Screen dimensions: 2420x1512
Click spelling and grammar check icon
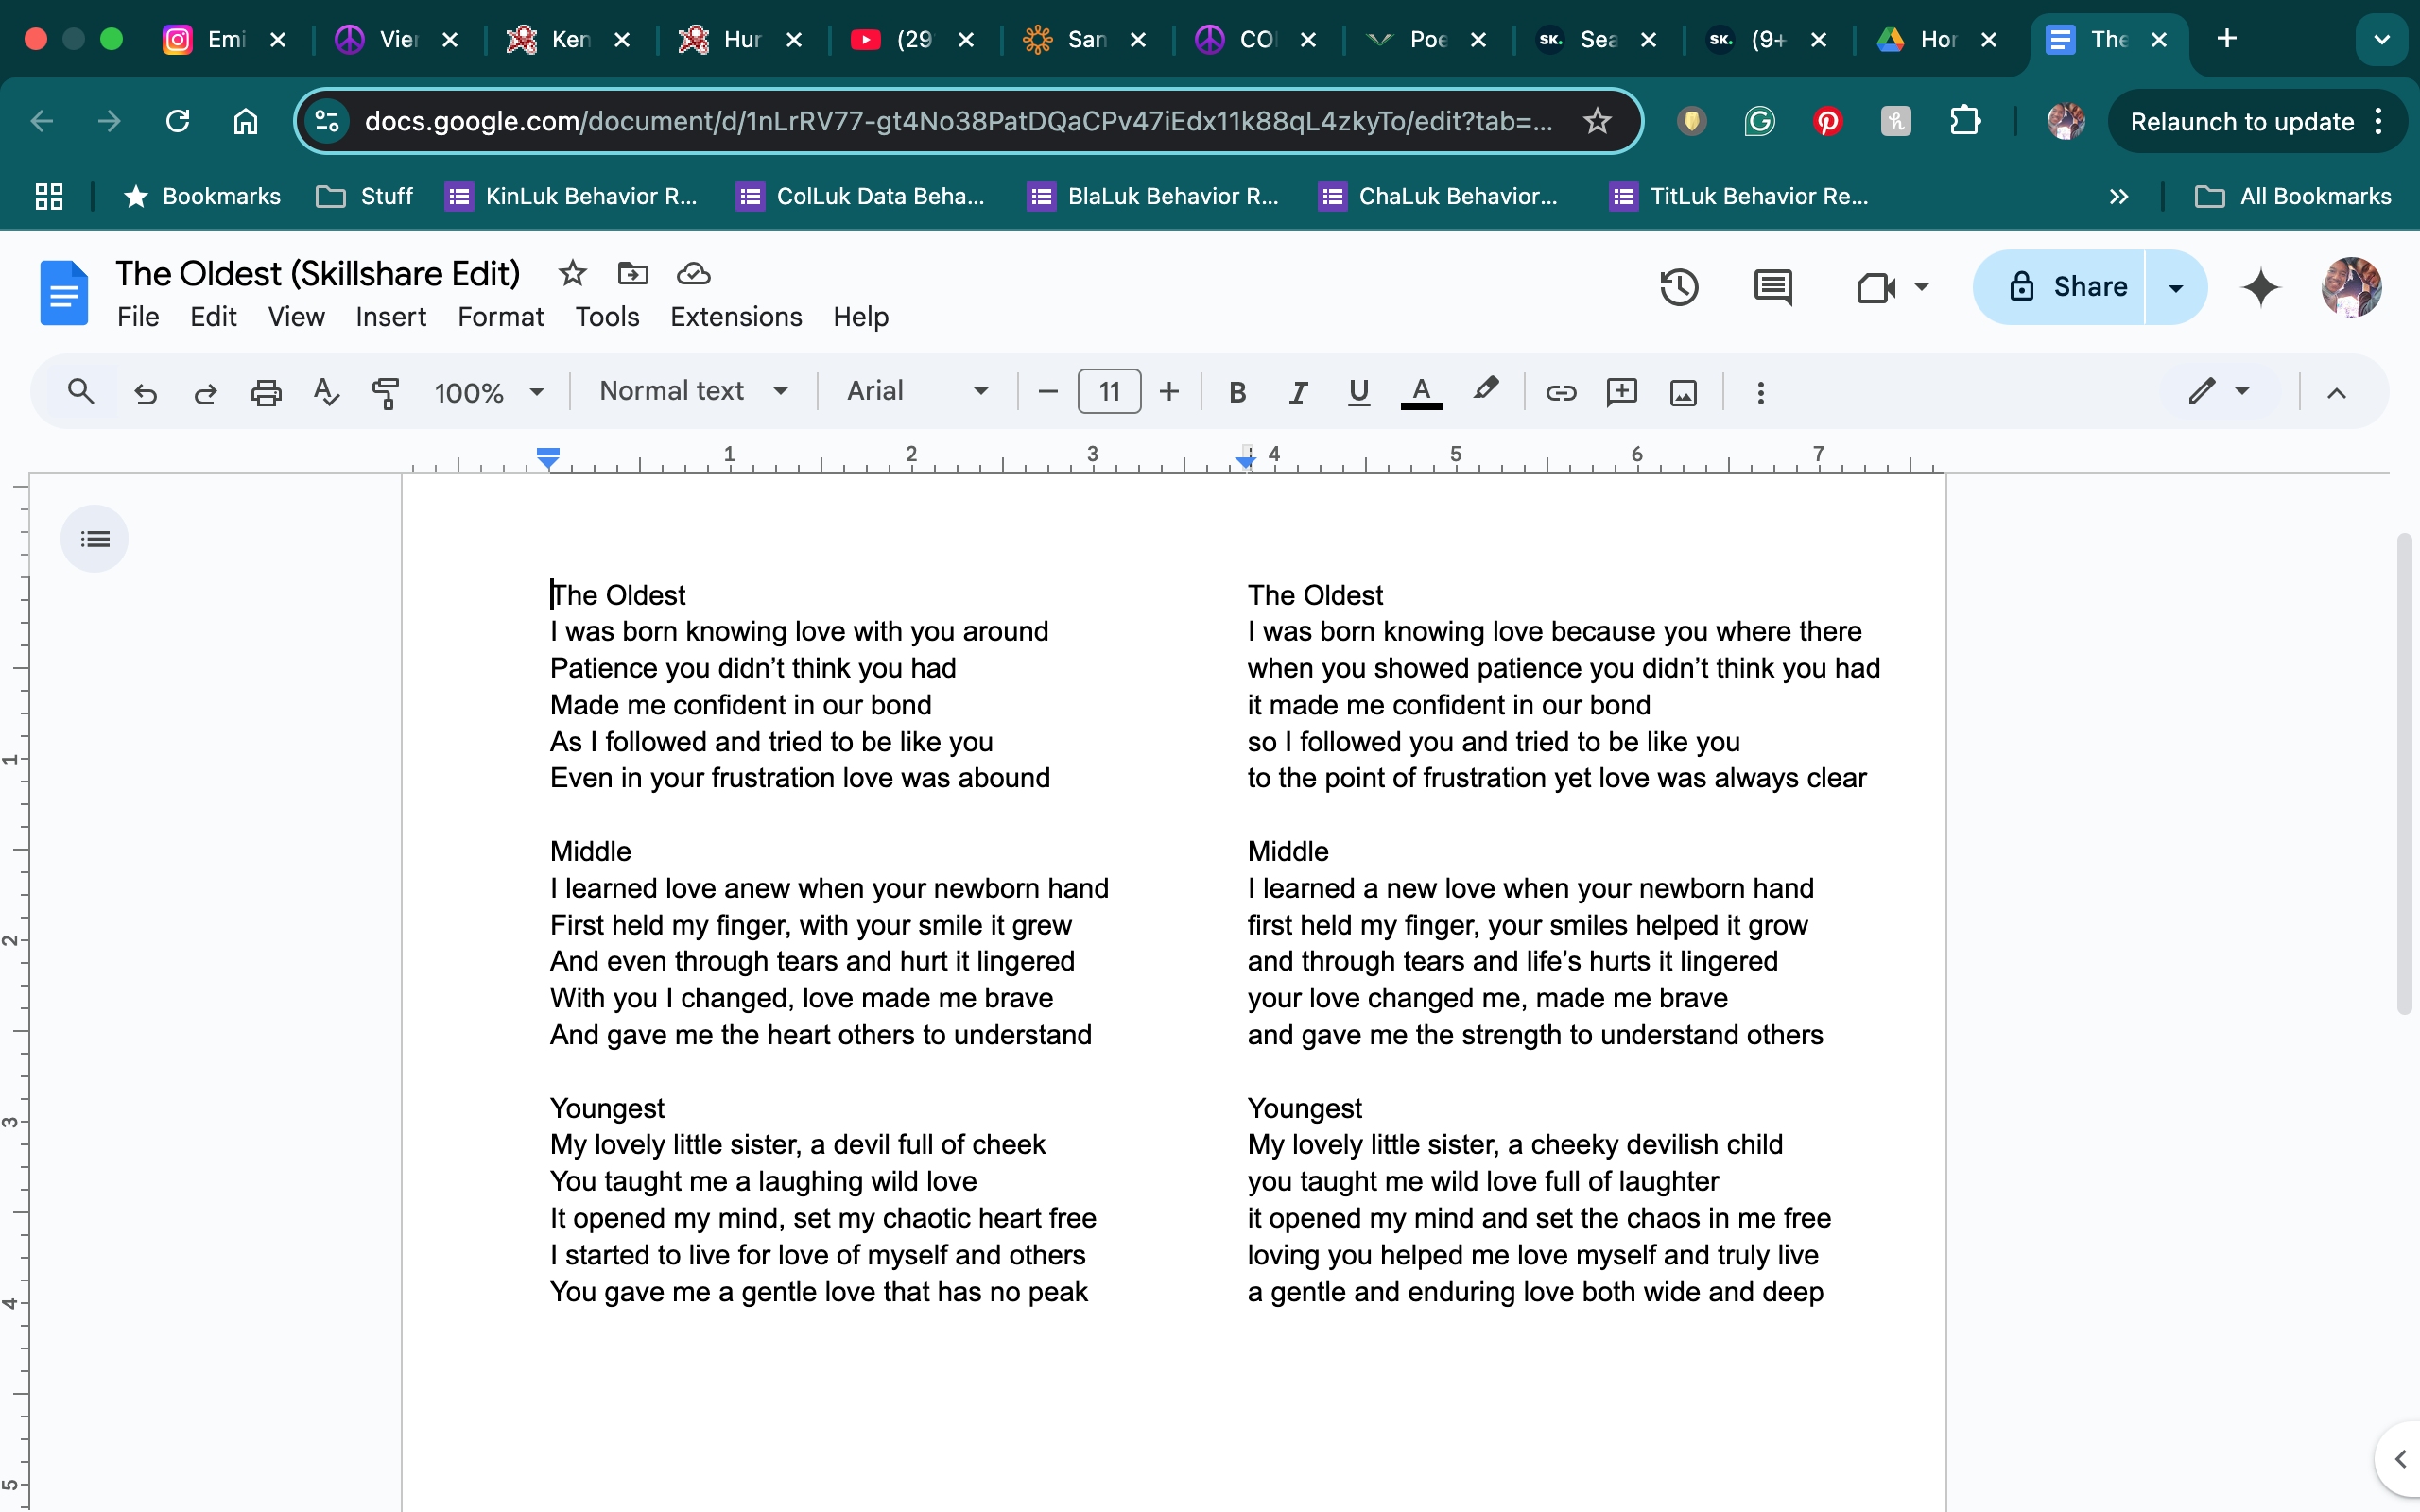(x=326, y=392)
